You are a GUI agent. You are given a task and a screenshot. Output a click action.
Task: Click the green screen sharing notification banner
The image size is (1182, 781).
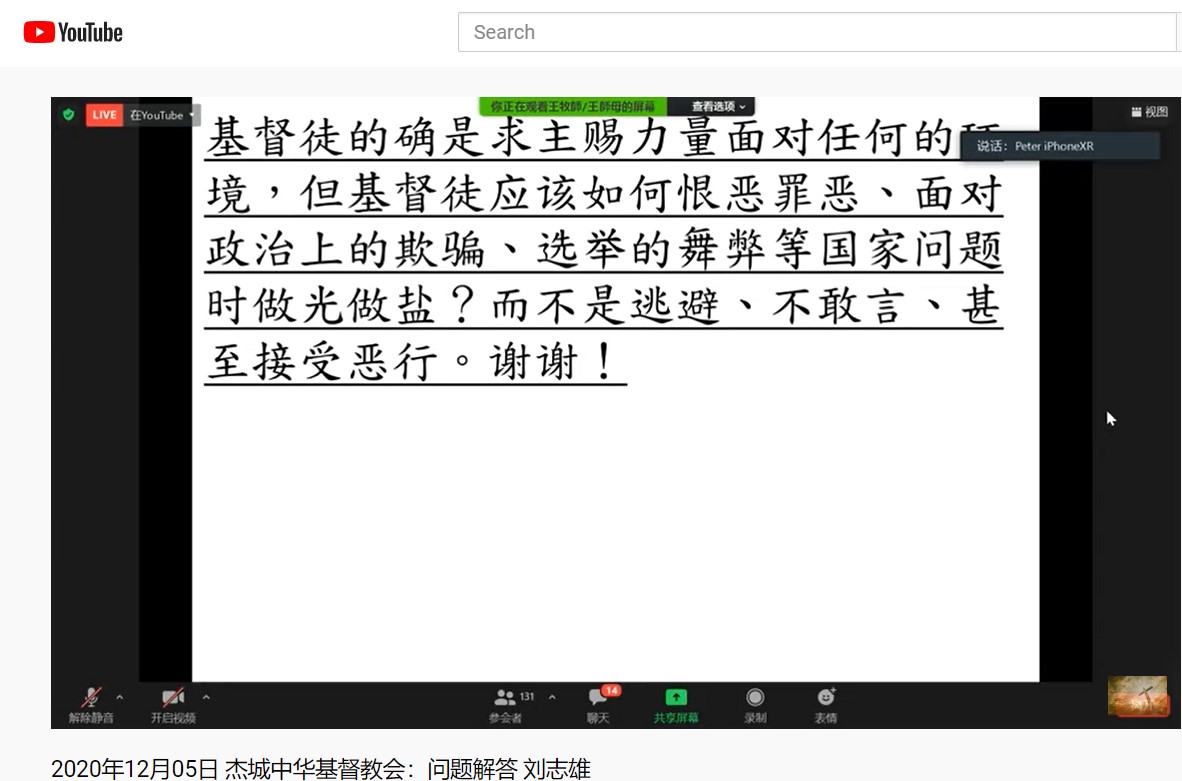(573, 106)
